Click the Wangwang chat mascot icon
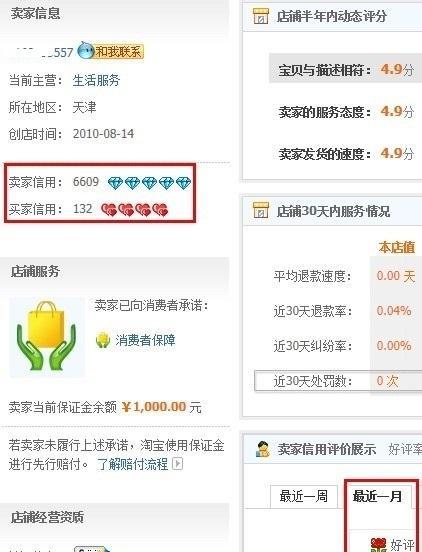 click(x=86, y=51)
